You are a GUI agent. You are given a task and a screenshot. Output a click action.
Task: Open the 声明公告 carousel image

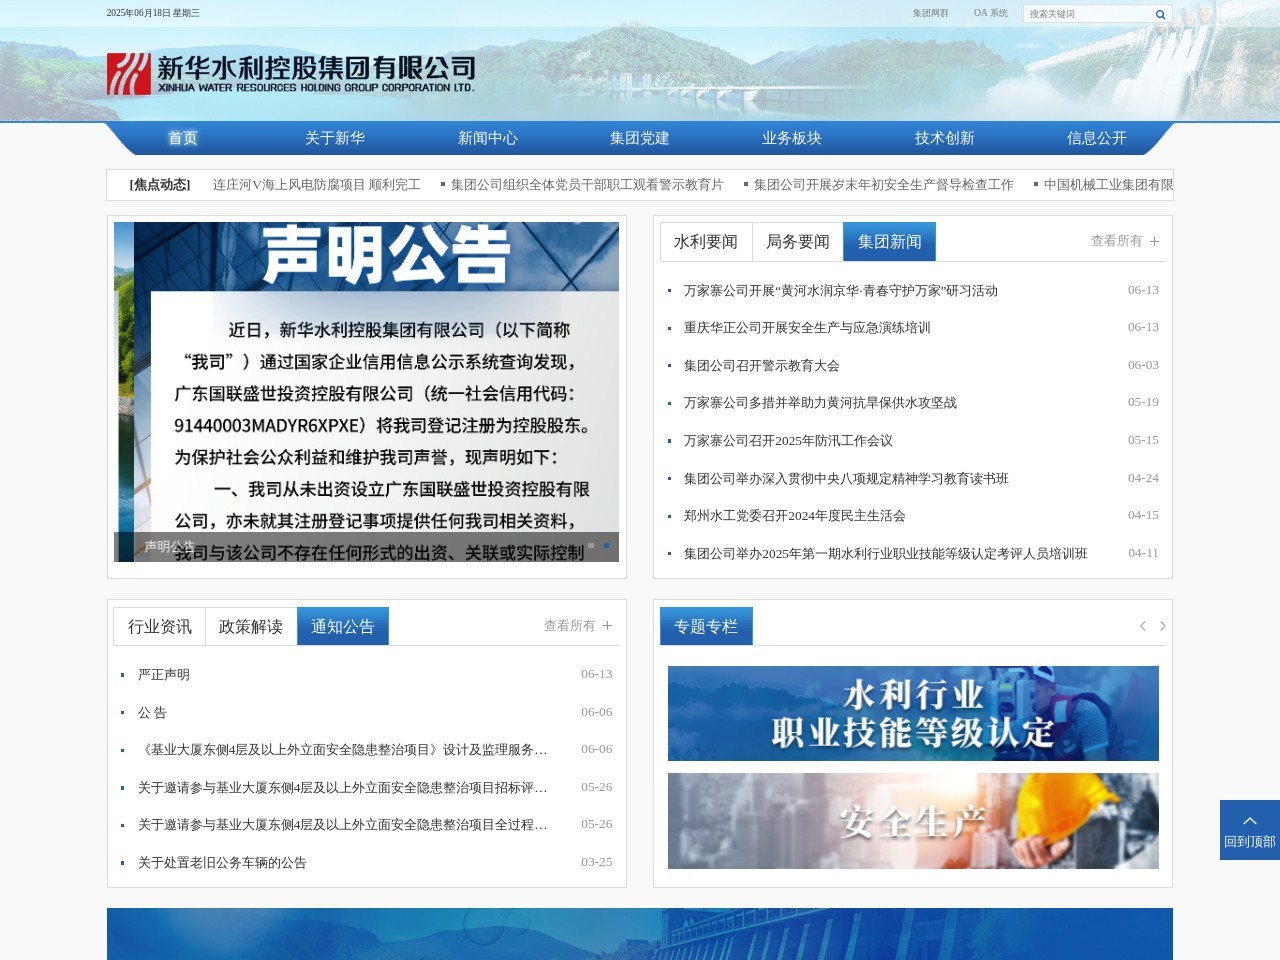[x=367, y=392]
